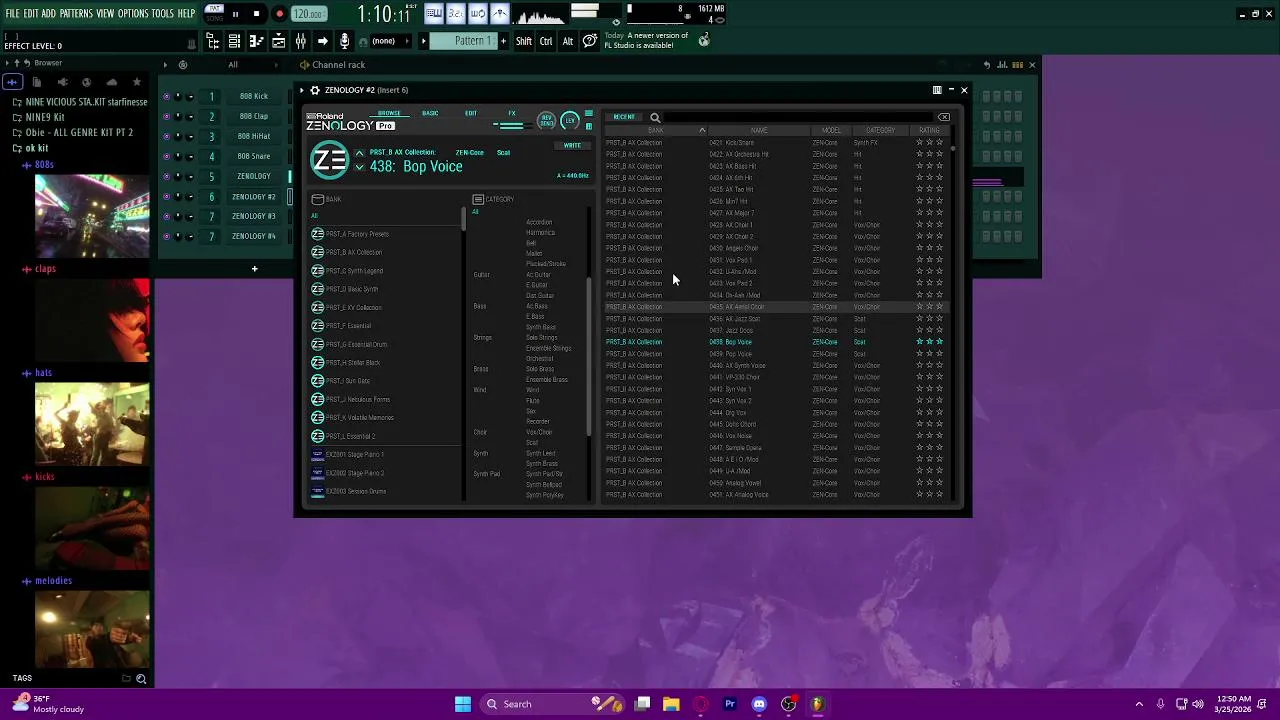Mute the 808 HiHat channel
The height and width of the screenshot is (720, 1280).
(x=166, y=136)
